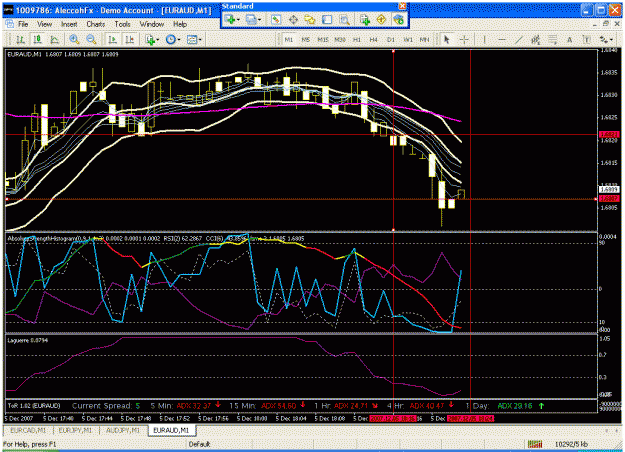
Task: Toggle Expert Advisors icon
Action: click(398, 19)
